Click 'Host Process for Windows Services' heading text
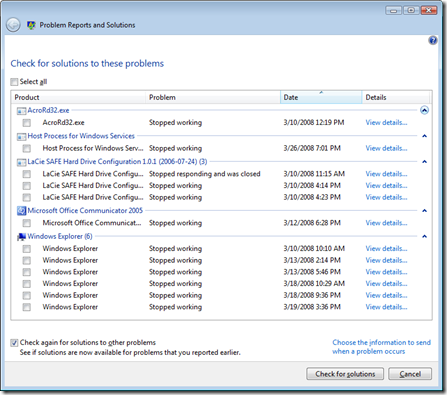447x395 pixels. coord(81,136)
